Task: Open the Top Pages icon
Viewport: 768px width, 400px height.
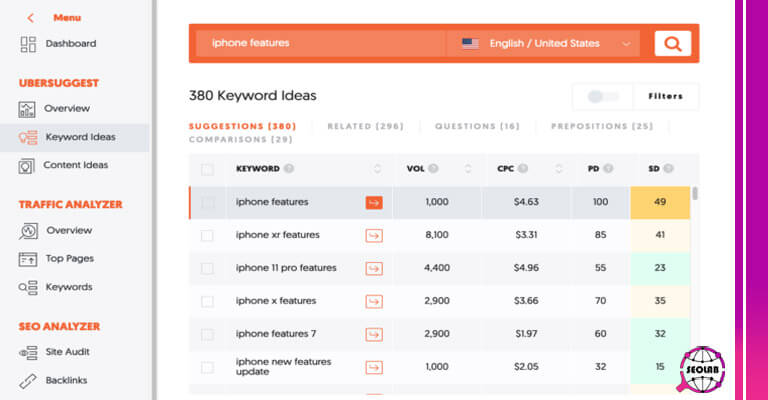Action: point(27,259)
